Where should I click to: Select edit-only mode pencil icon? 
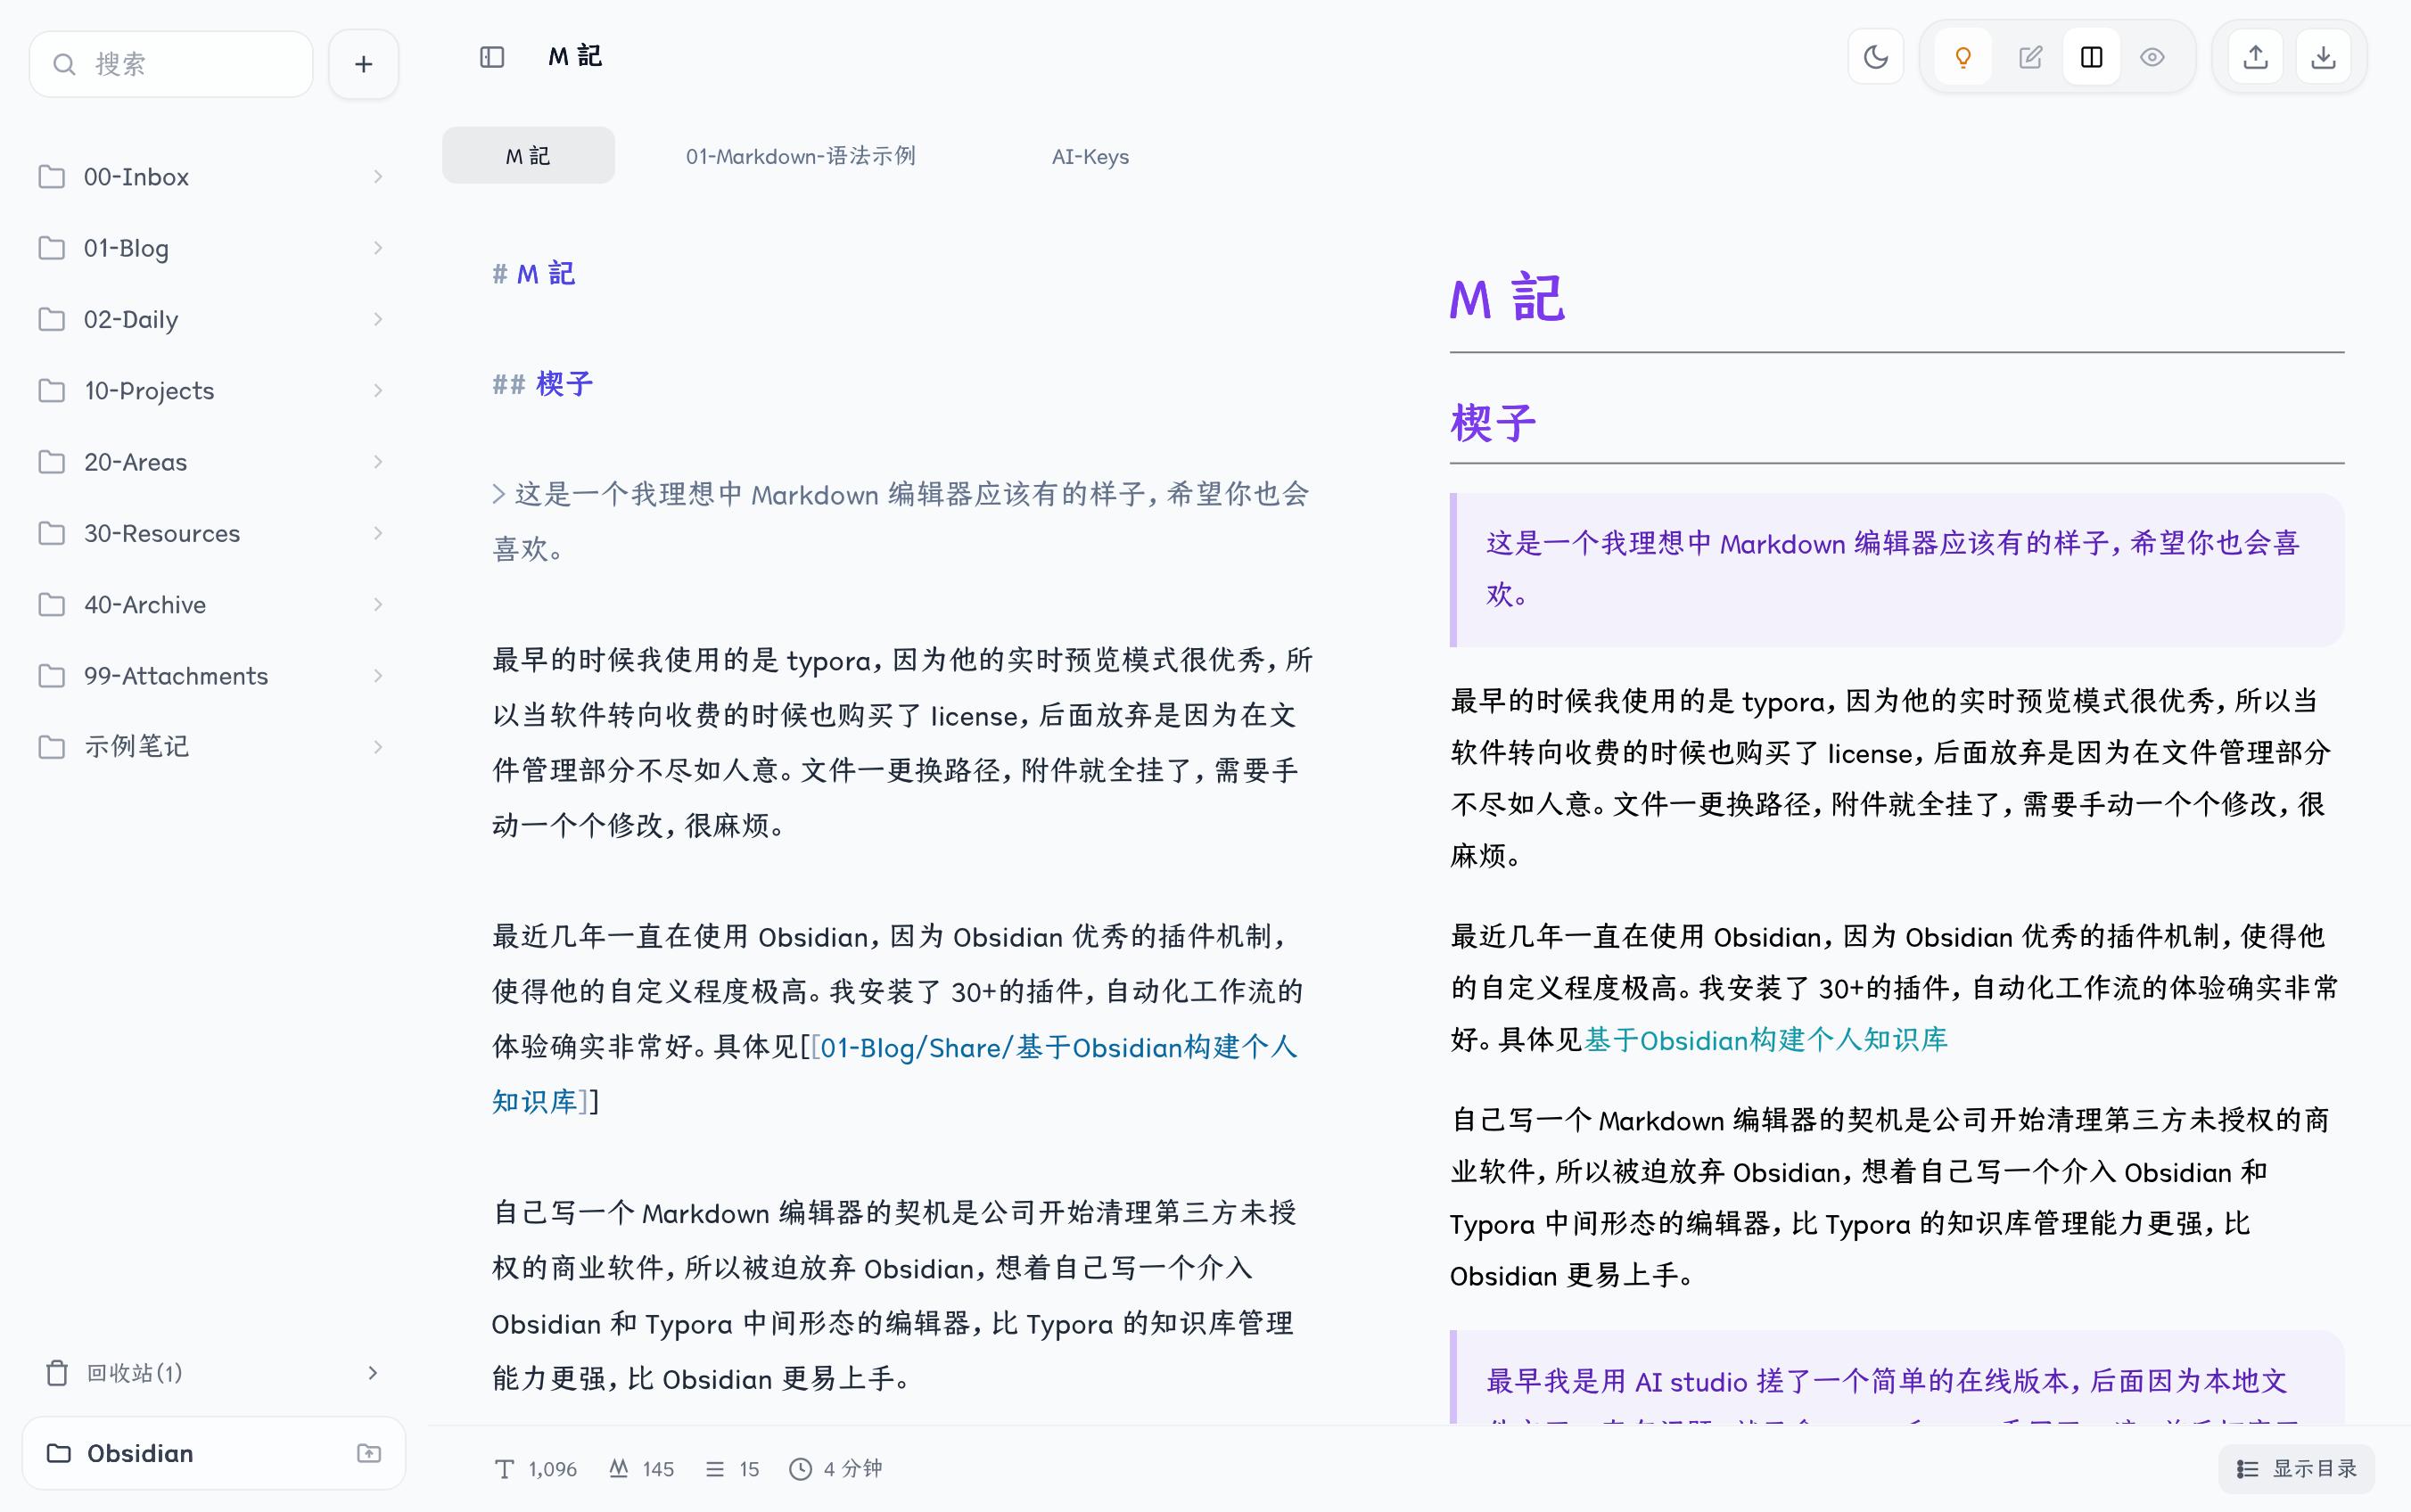click(2030, 57)
